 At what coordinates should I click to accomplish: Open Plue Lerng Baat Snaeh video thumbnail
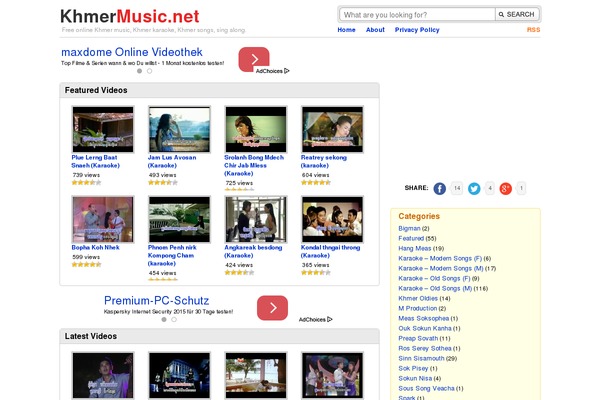click(x=103, y=129)
